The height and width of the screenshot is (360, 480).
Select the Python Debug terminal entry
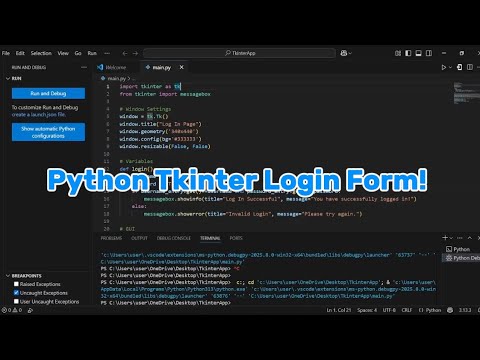461,258
